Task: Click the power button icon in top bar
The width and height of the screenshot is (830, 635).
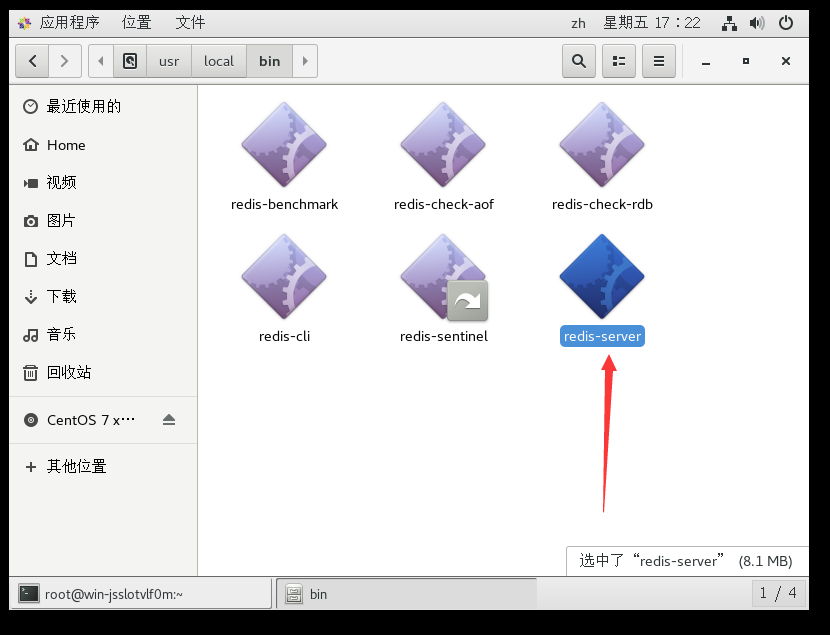Action: click(786, 23)
